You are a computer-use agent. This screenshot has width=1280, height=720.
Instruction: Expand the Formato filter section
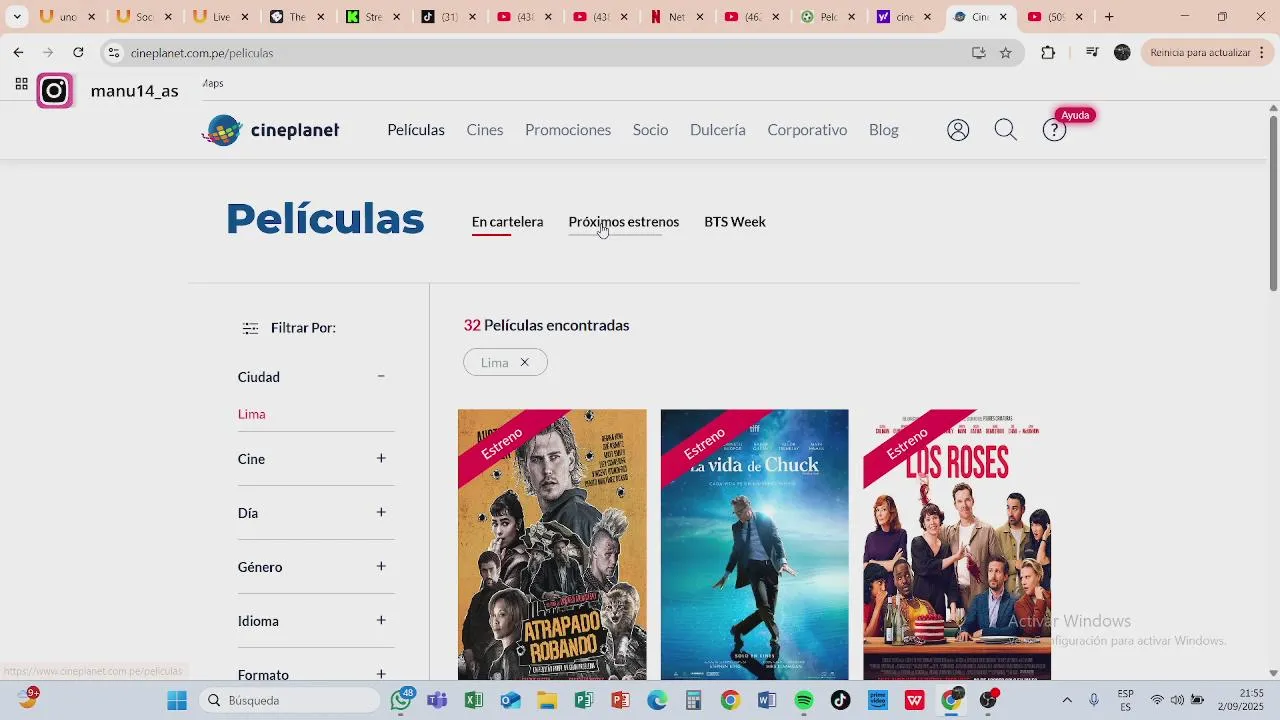[x=381, y=674]
